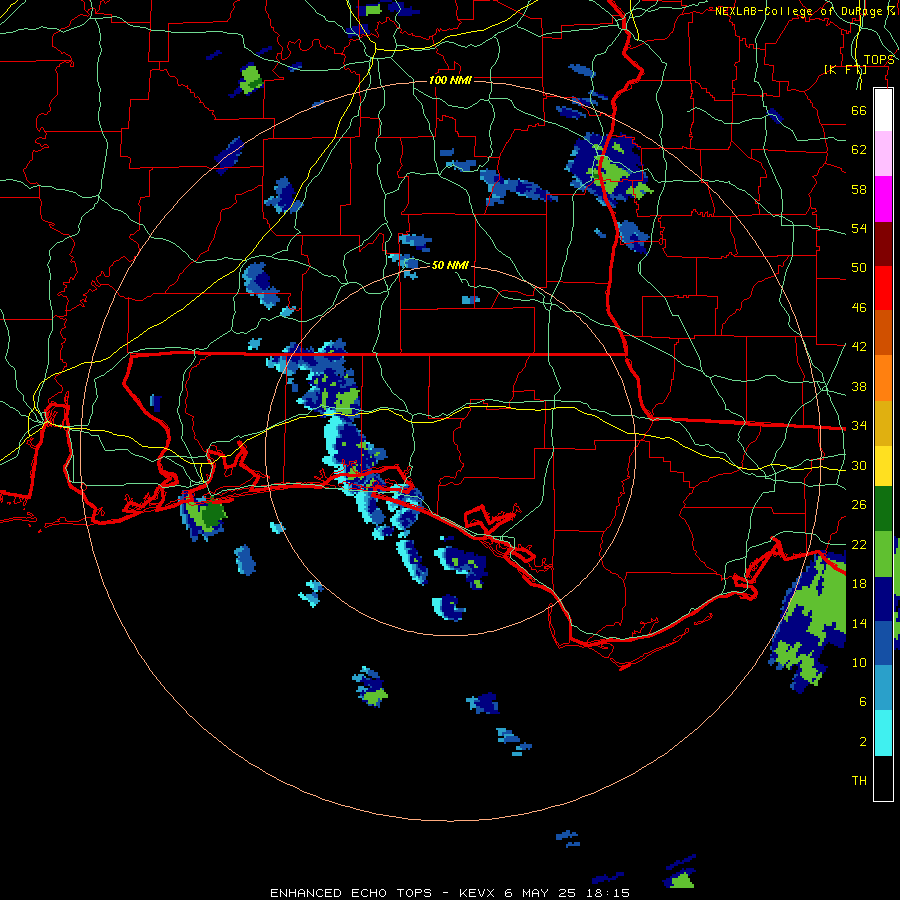
Task: Click the legend value "30"
Action: (859, 465)
